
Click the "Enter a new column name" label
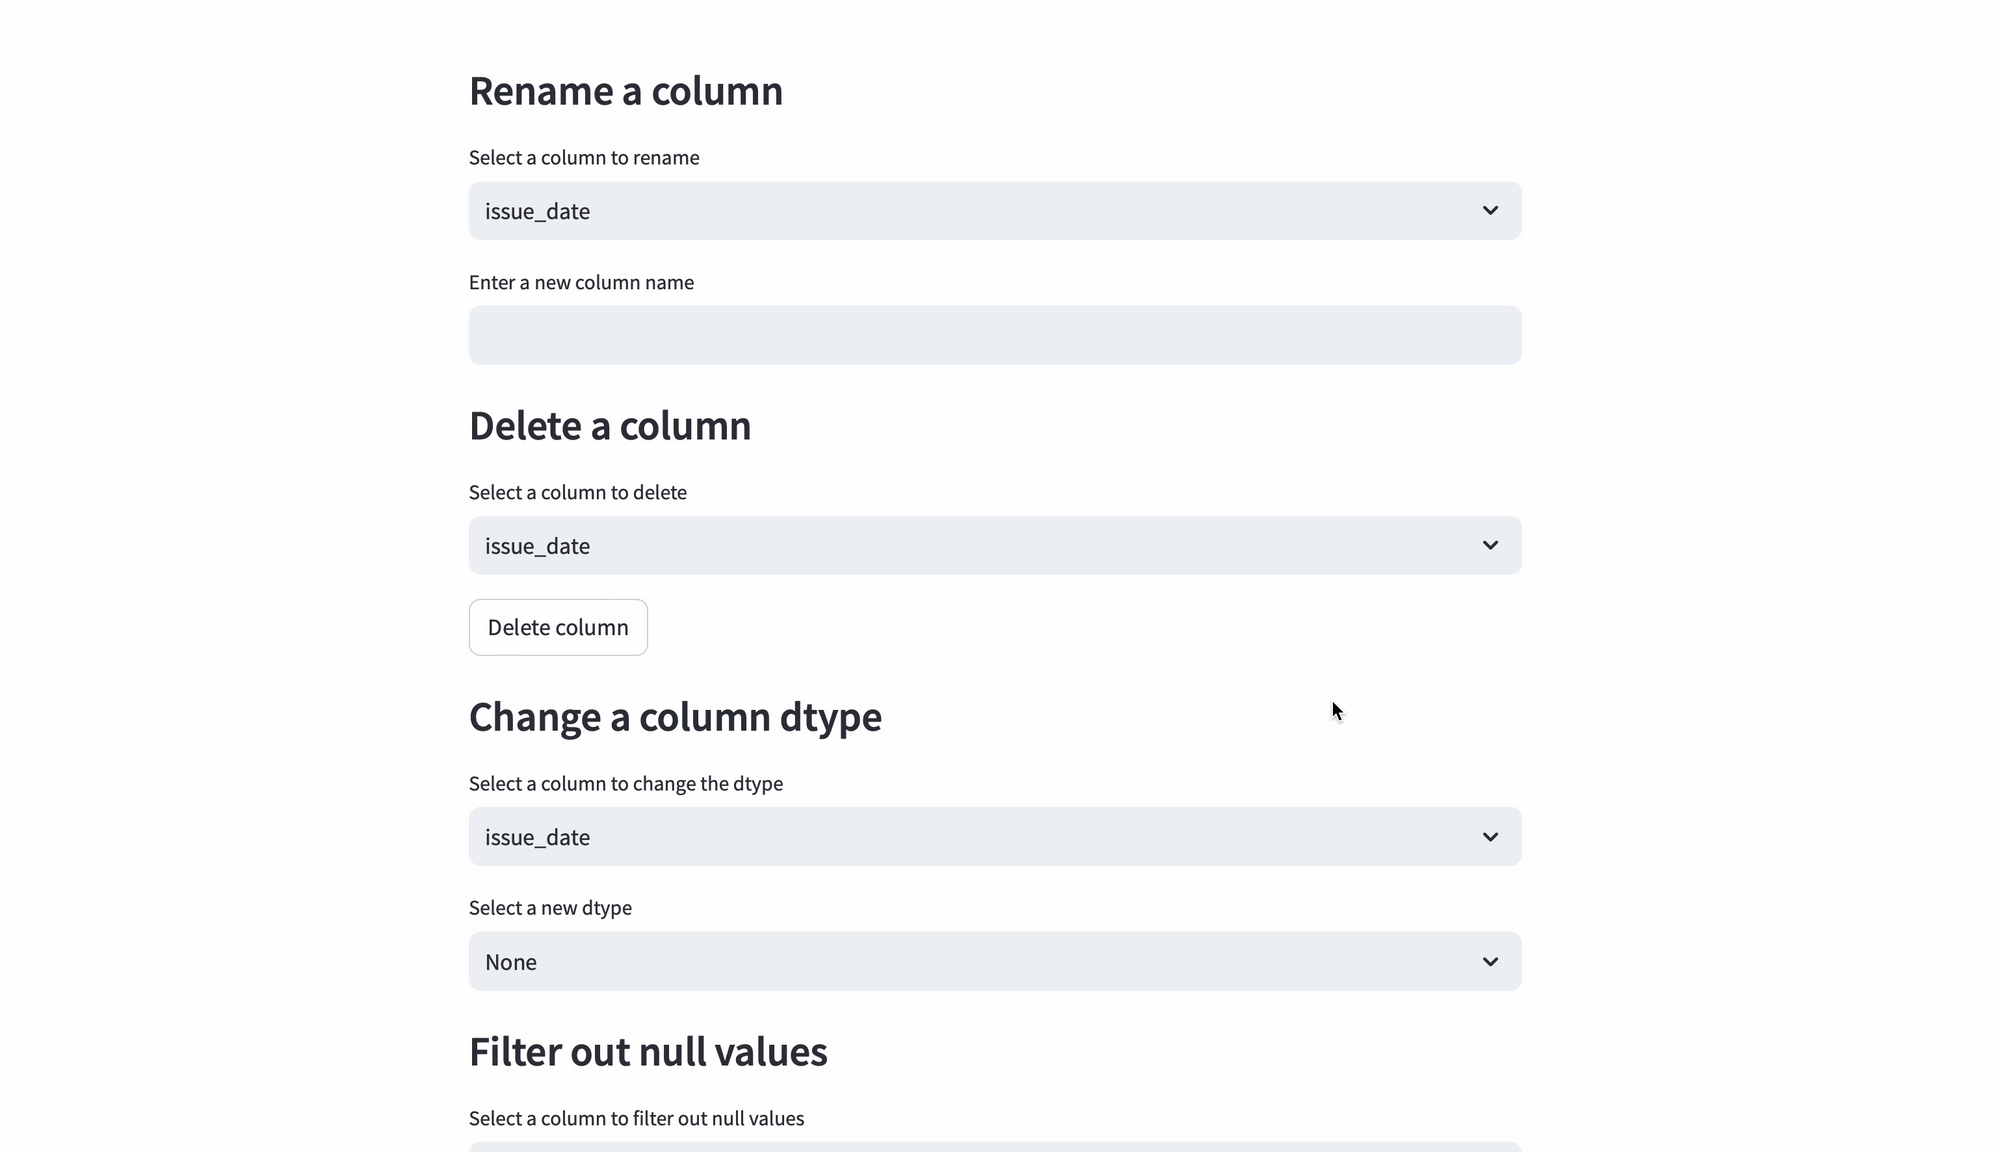pyautogui.click(x=581, y=282)
